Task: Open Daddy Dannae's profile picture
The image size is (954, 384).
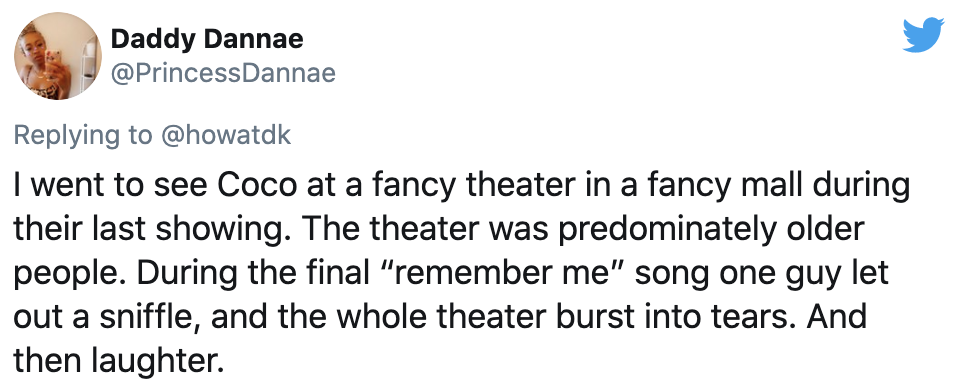Action: pos(58,56)
